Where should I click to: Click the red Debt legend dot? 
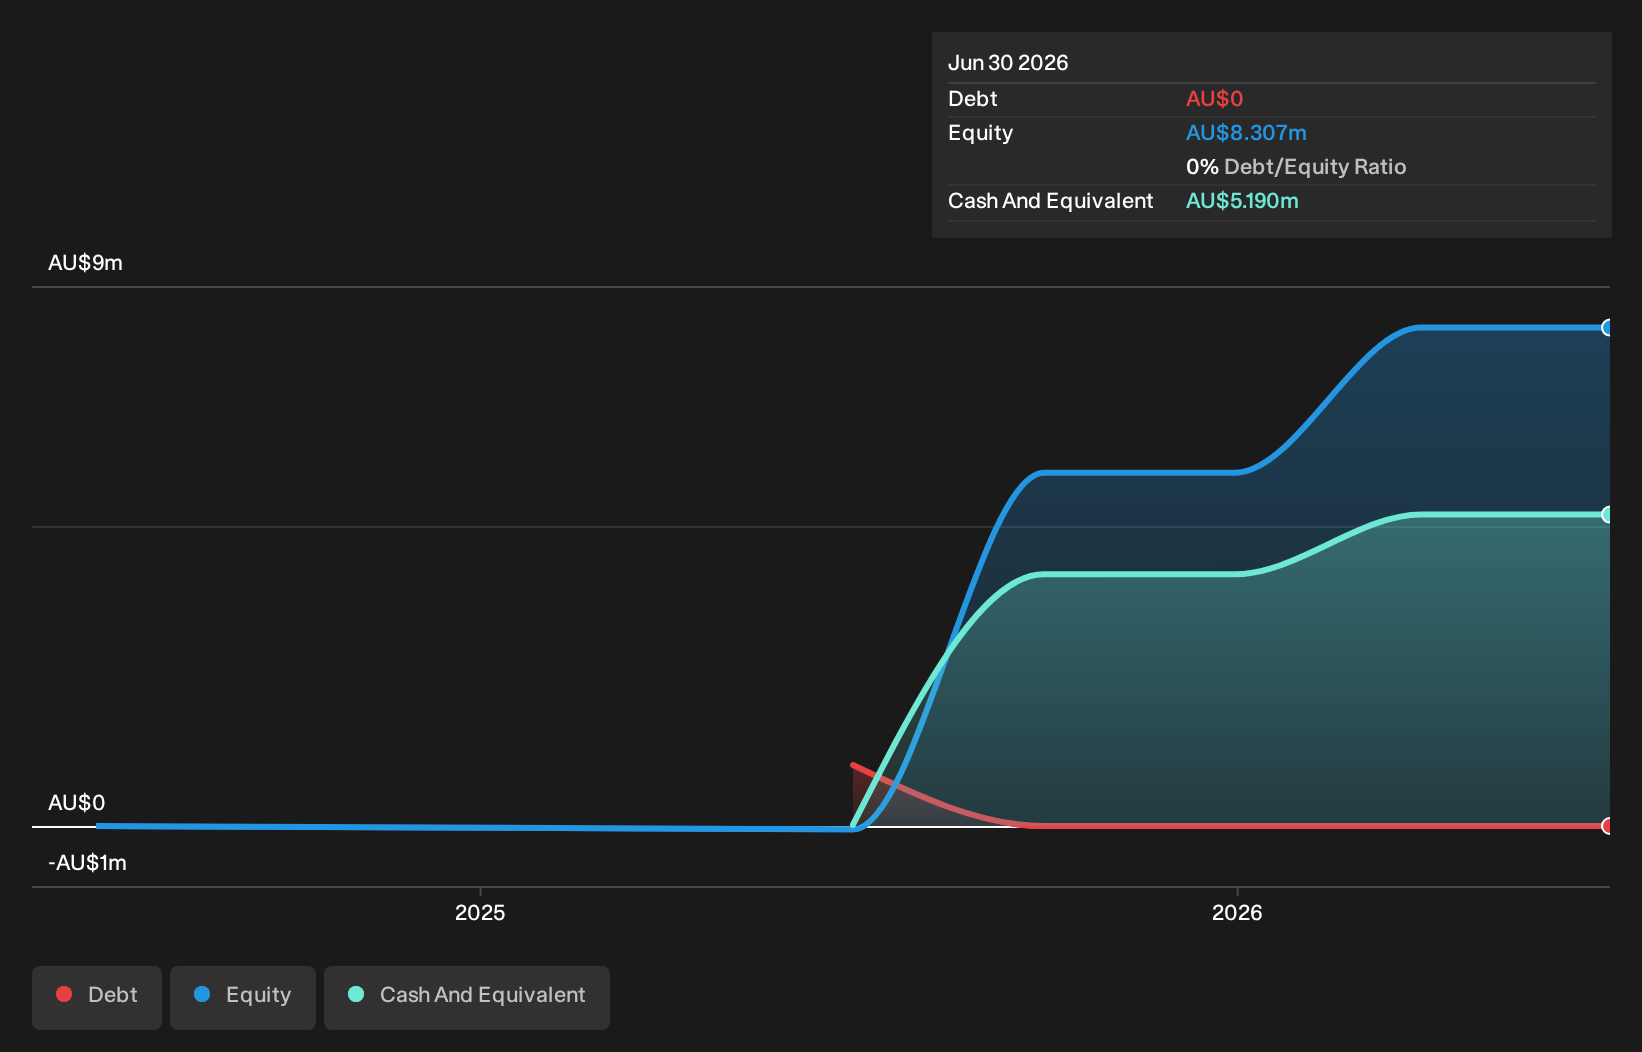click(64, 994)
